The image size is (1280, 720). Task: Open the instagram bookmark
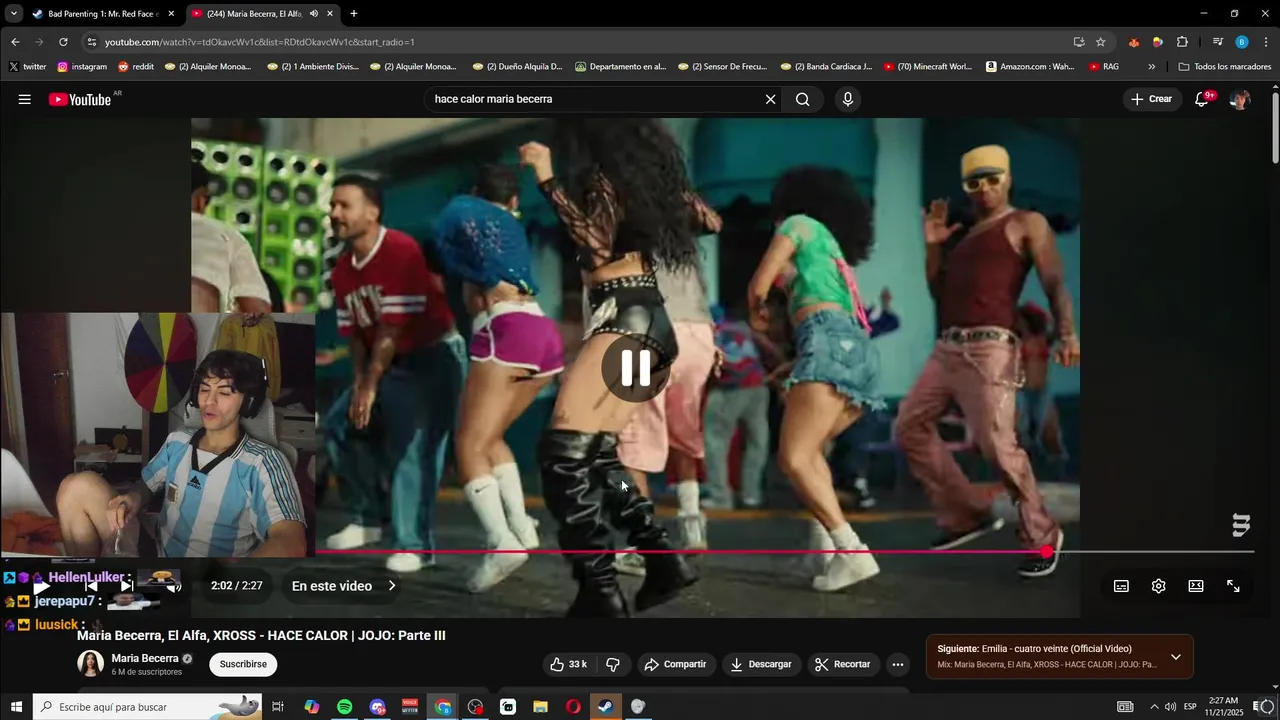[x=82, y=67]
